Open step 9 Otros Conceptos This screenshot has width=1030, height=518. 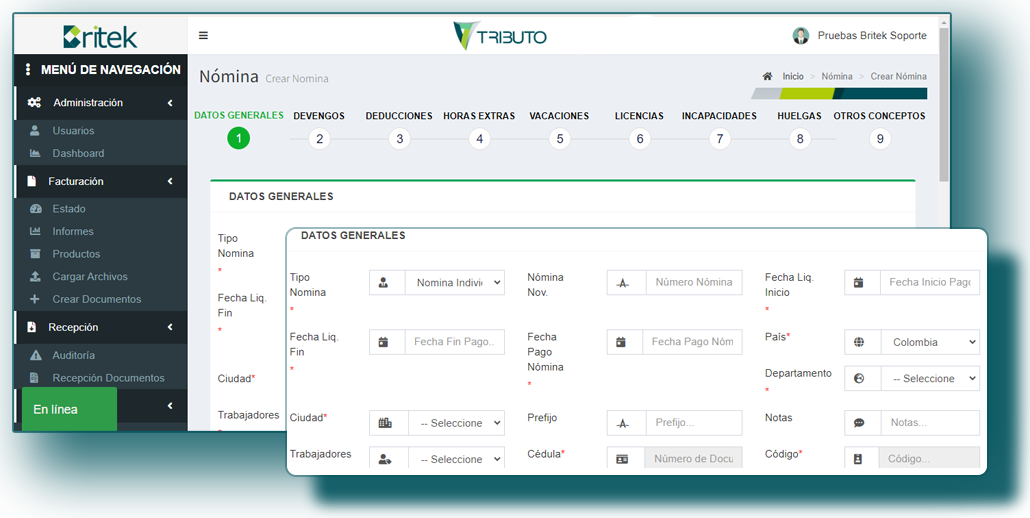[x=880, y=139]
